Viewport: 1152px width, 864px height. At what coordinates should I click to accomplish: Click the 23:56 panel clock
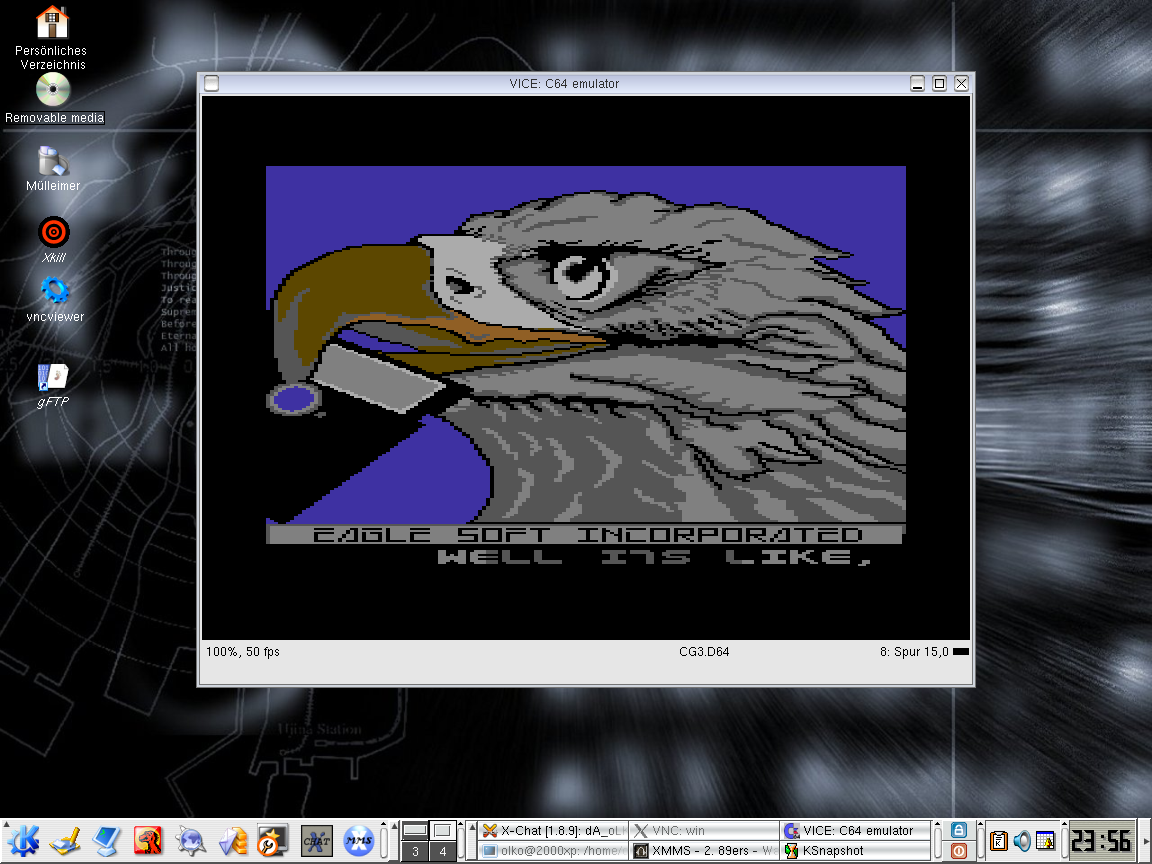point(1101,840)
